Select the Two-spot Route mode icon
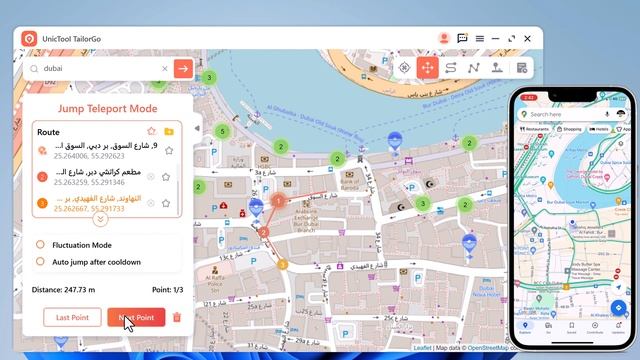The width and height of the screenshot is (640, 360). (x=451, y=68)
